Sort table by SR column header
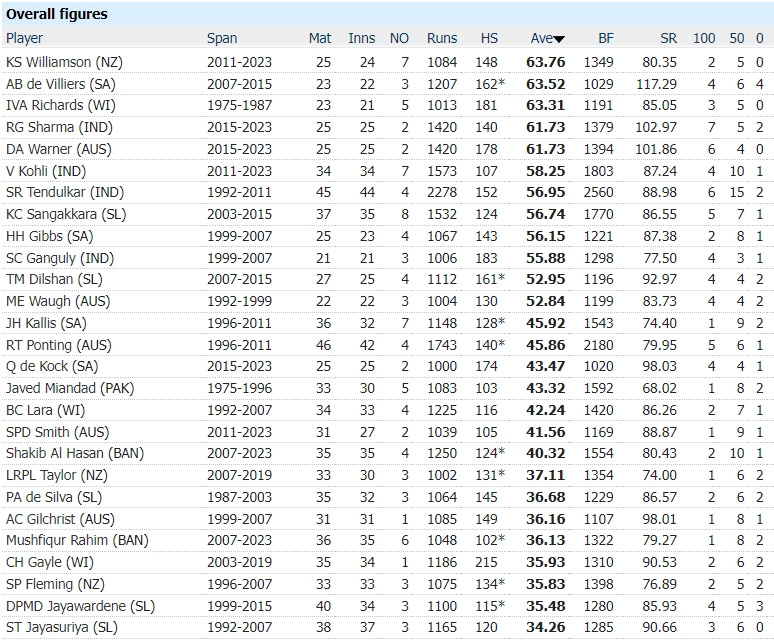The height and width of the screenshot is (642, 774). pyautogui.click(x=668, y=38)
